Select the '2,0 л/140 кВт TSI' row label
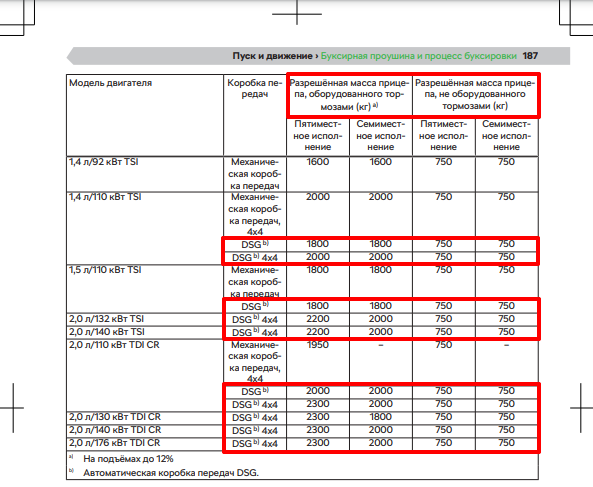 pyautogui.click(x=107, y=332)
